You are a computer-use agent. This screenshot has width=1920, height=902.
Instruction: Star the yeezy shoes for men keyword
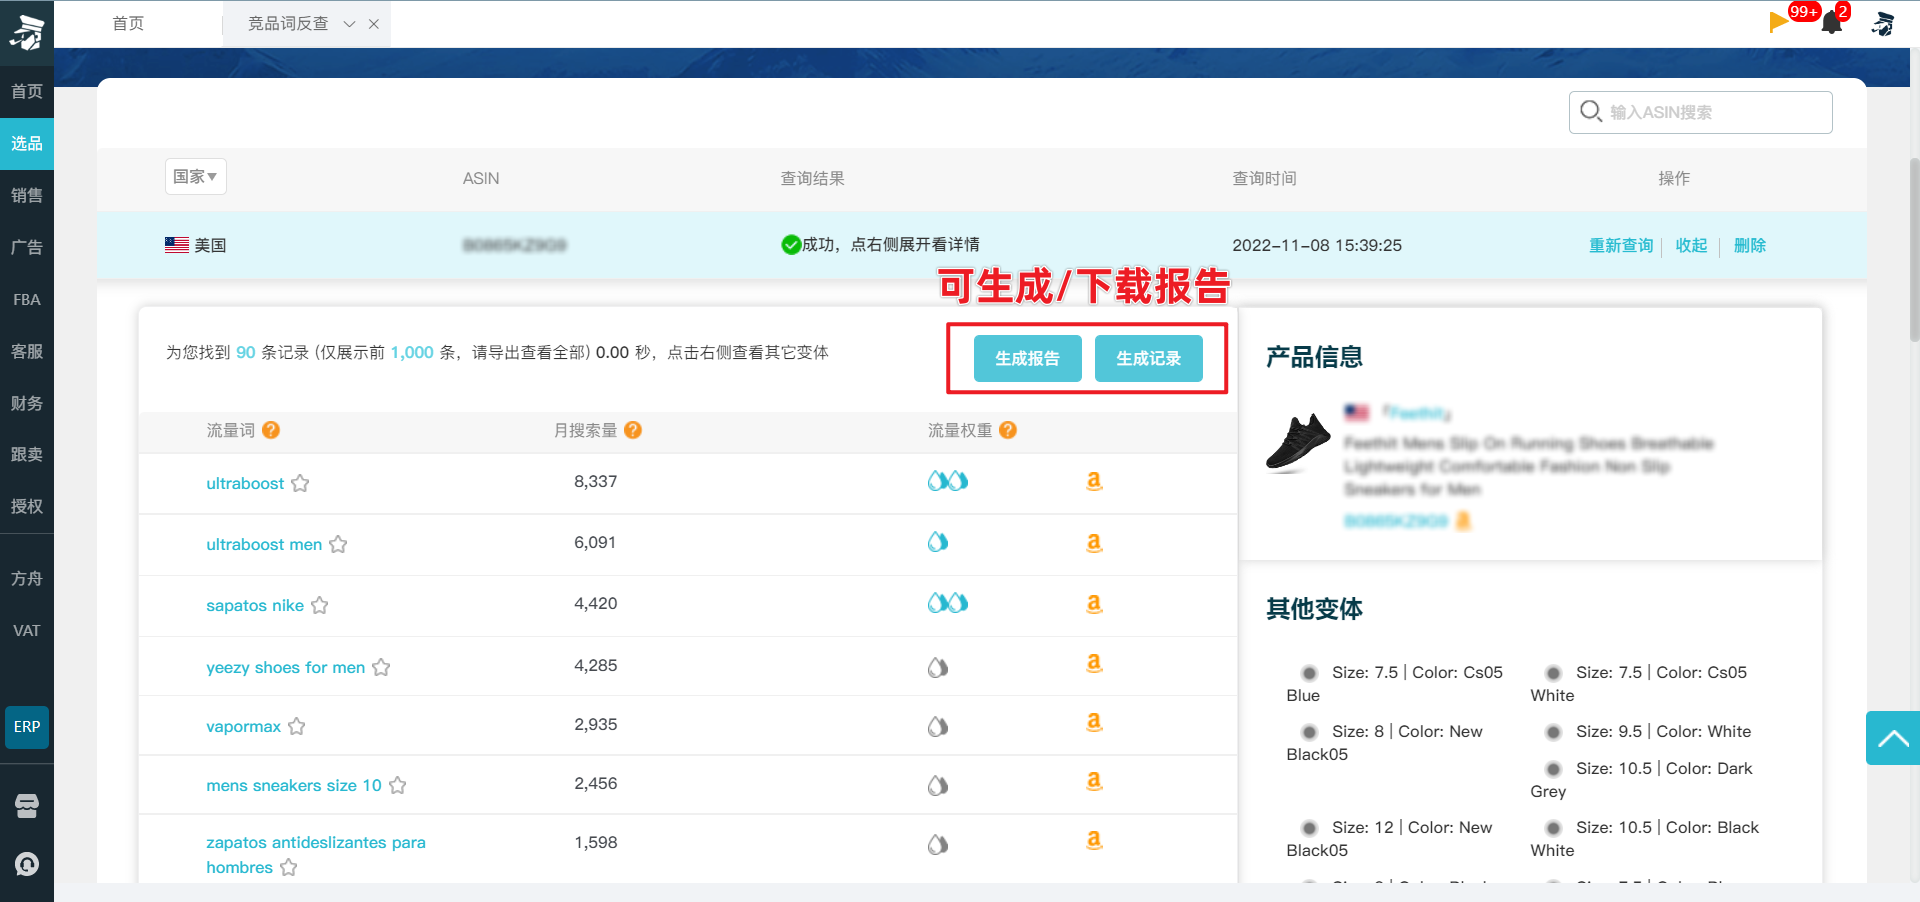pyautogui.click(x=381, y=668)
